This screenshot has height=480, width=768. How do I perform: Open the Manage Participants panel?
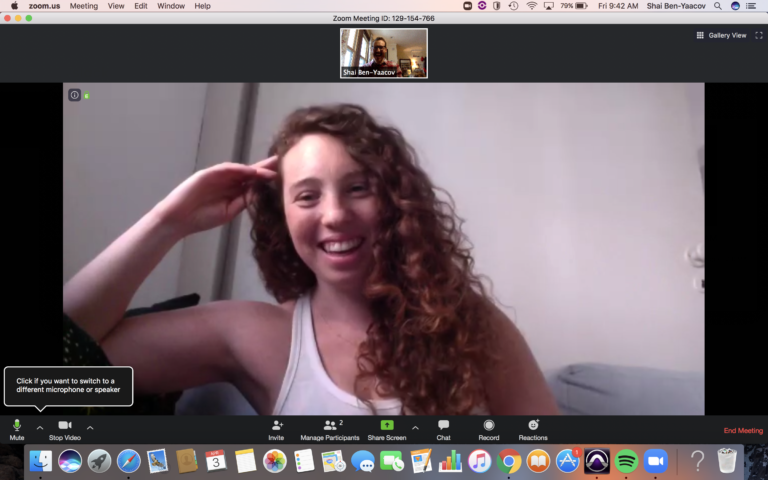click(x=330, y=430)
